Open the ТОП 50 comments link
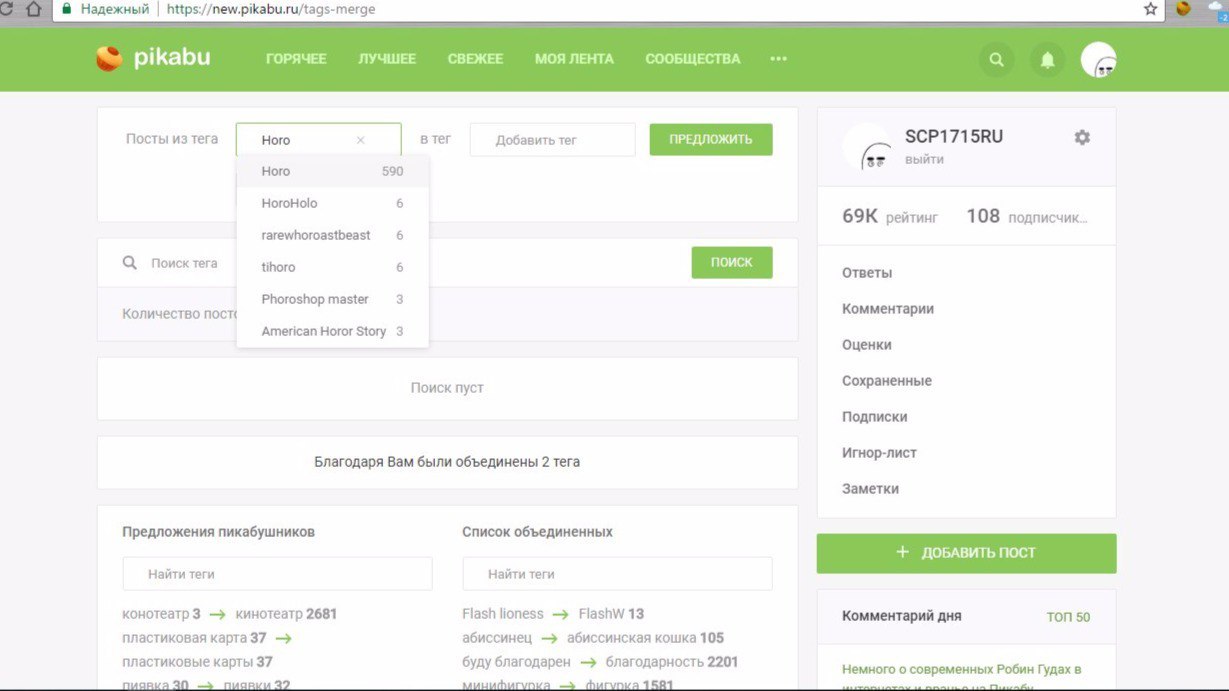Screen dimensions: 1229x691 click(1068, 617)
